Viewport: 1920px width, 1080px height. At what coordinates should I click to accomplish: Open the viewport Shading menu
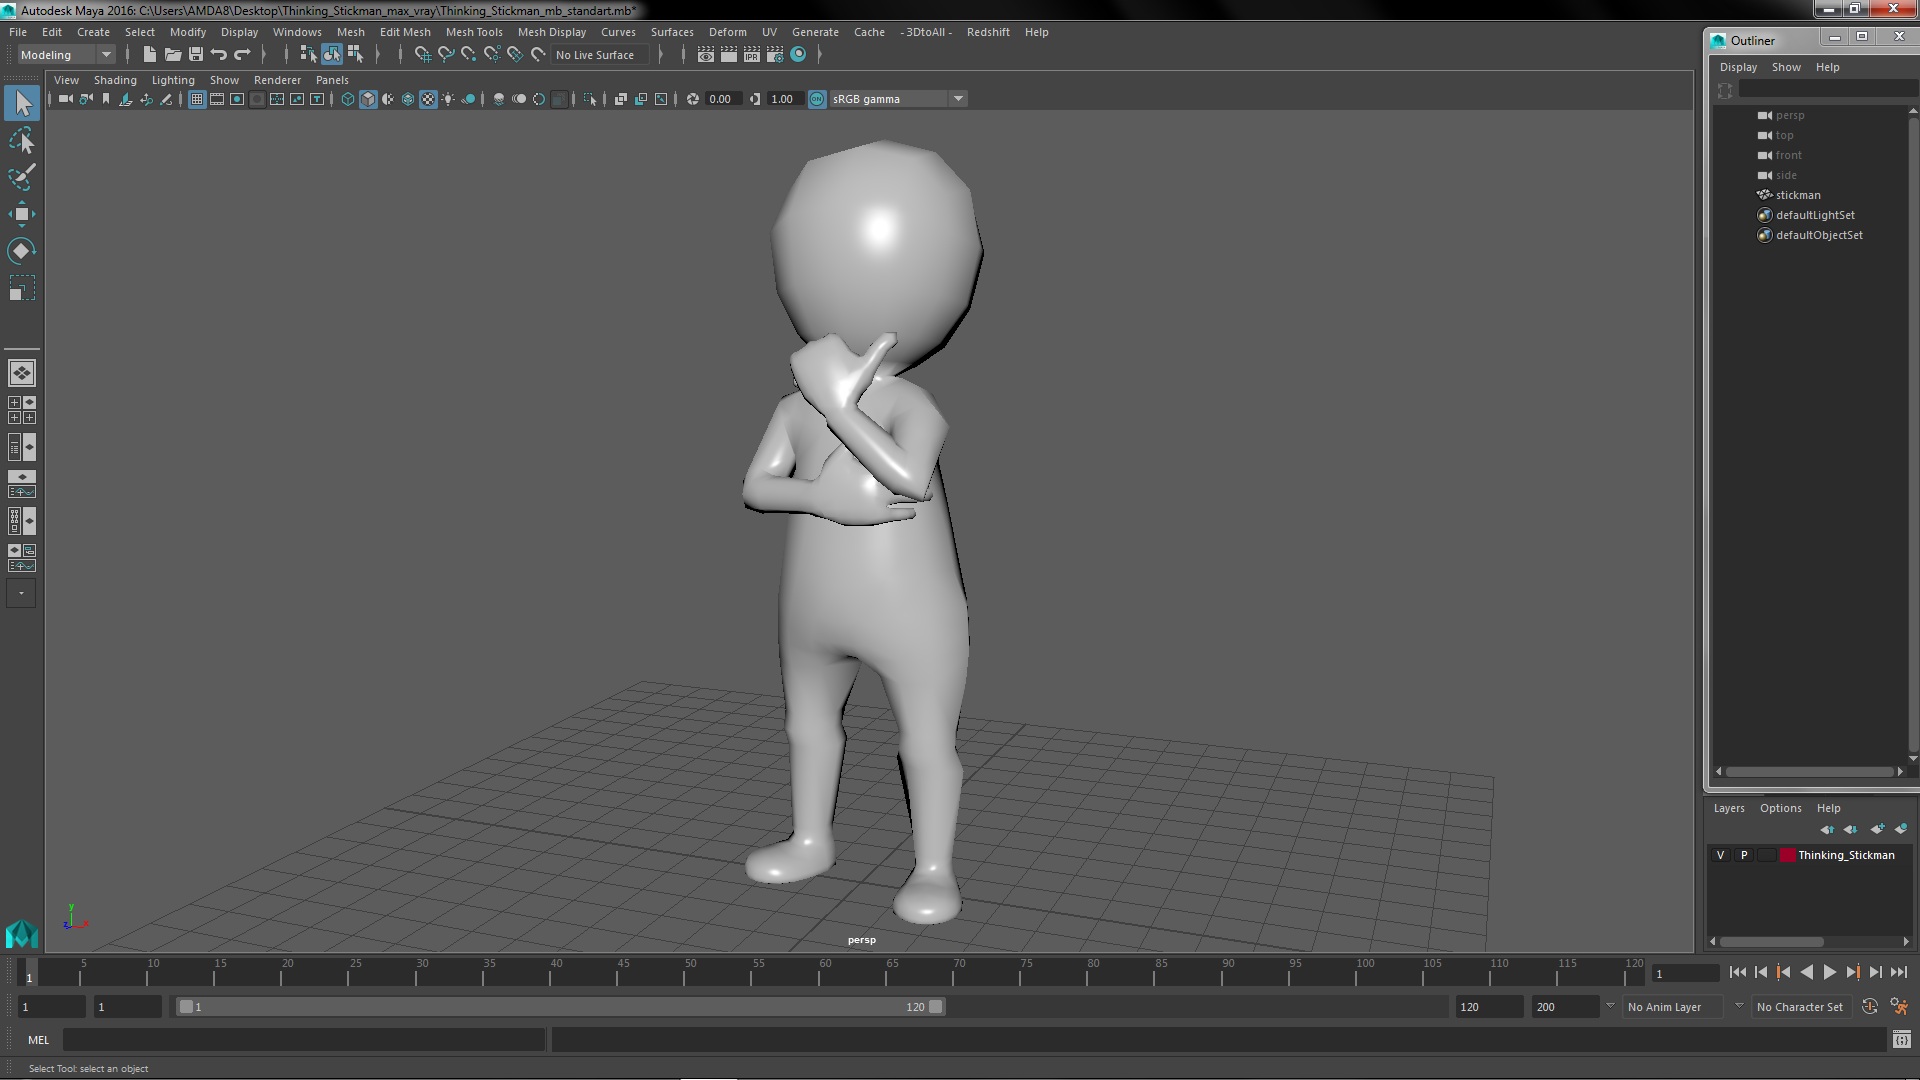click(x=115, y=80)
